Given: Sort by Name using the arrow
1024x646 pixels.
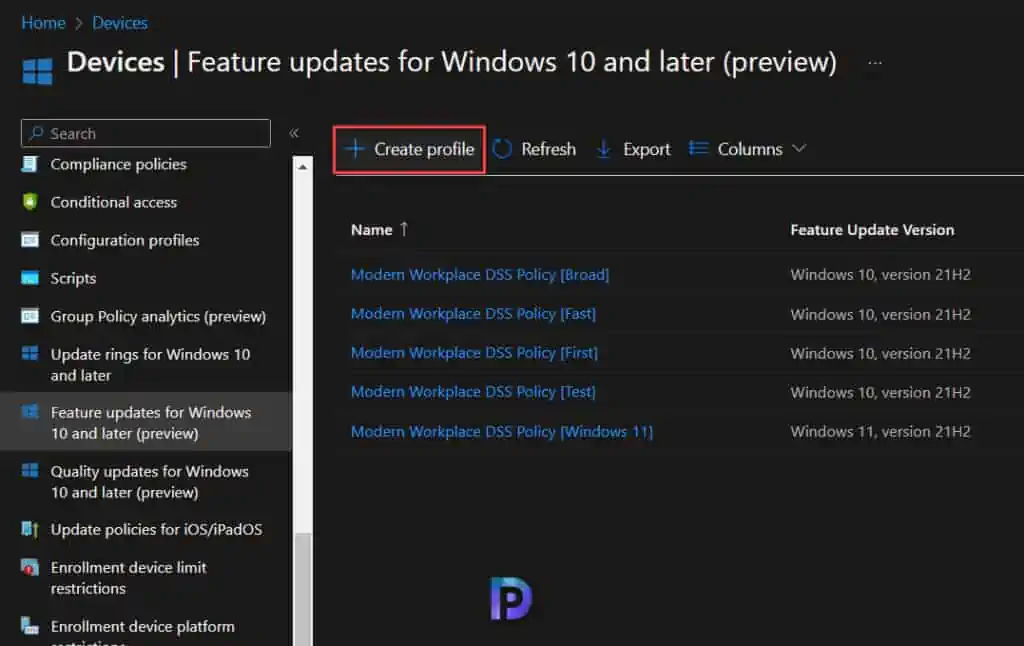Looking at the screenshot, I should coord(404,229).
